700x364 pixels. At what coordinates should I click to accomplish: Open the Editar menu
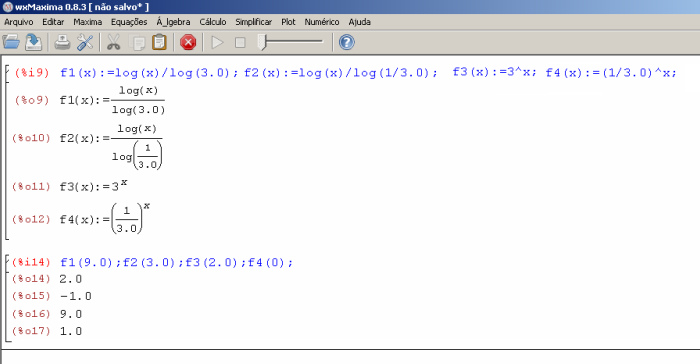tap(53, 22)
